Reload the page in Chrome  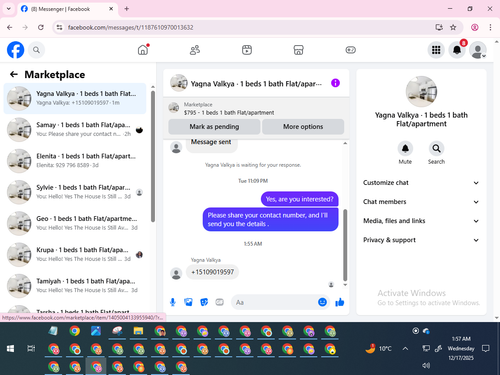pyautogui.click(x=41, y=27)
